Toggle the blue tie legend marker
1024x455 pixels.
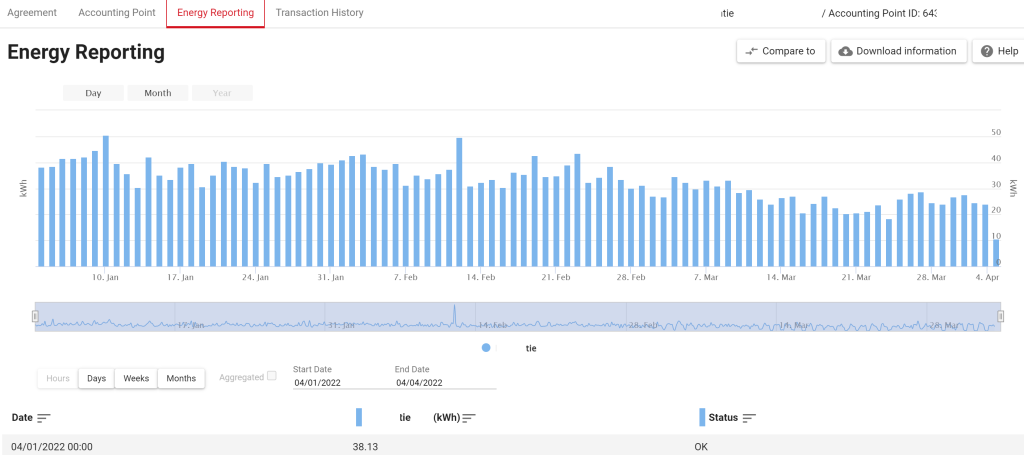click(487, 348)
